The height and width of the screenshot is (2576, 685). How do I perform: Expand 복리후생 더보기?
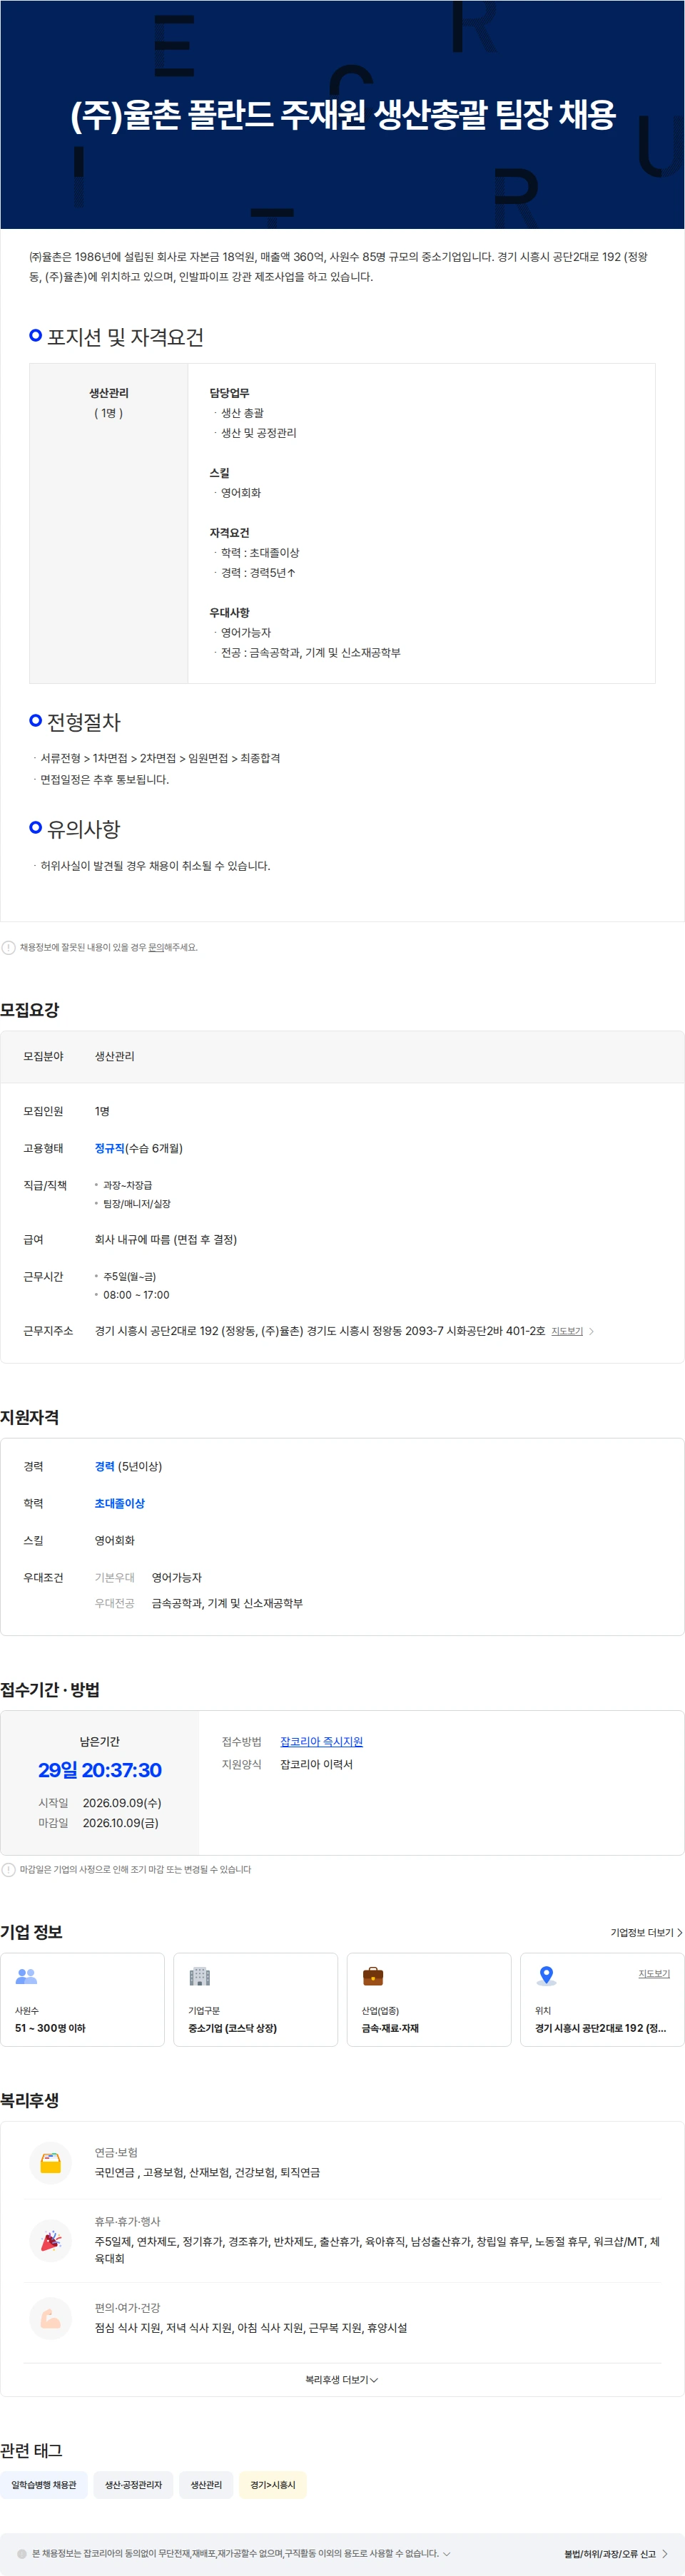click(342, 2379)
